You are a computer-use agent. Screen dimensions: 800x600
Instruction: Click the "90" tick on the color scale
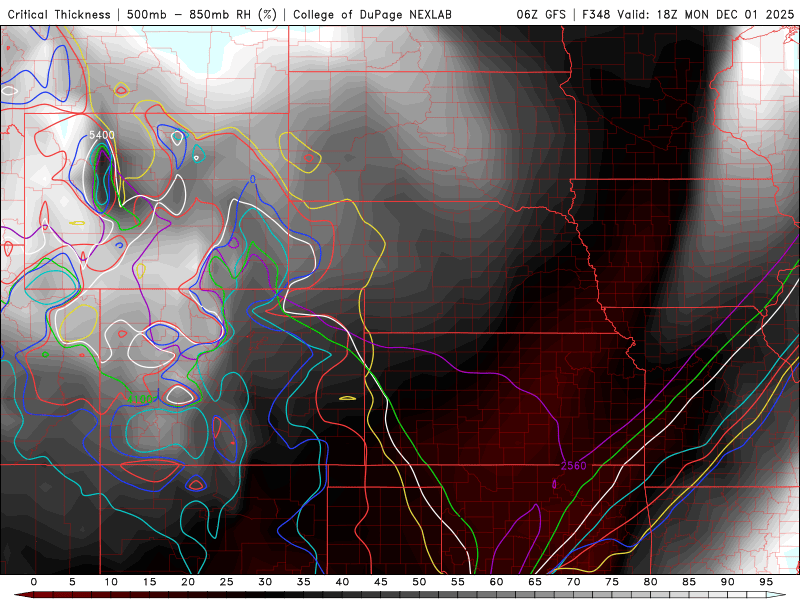click(727, 582)
